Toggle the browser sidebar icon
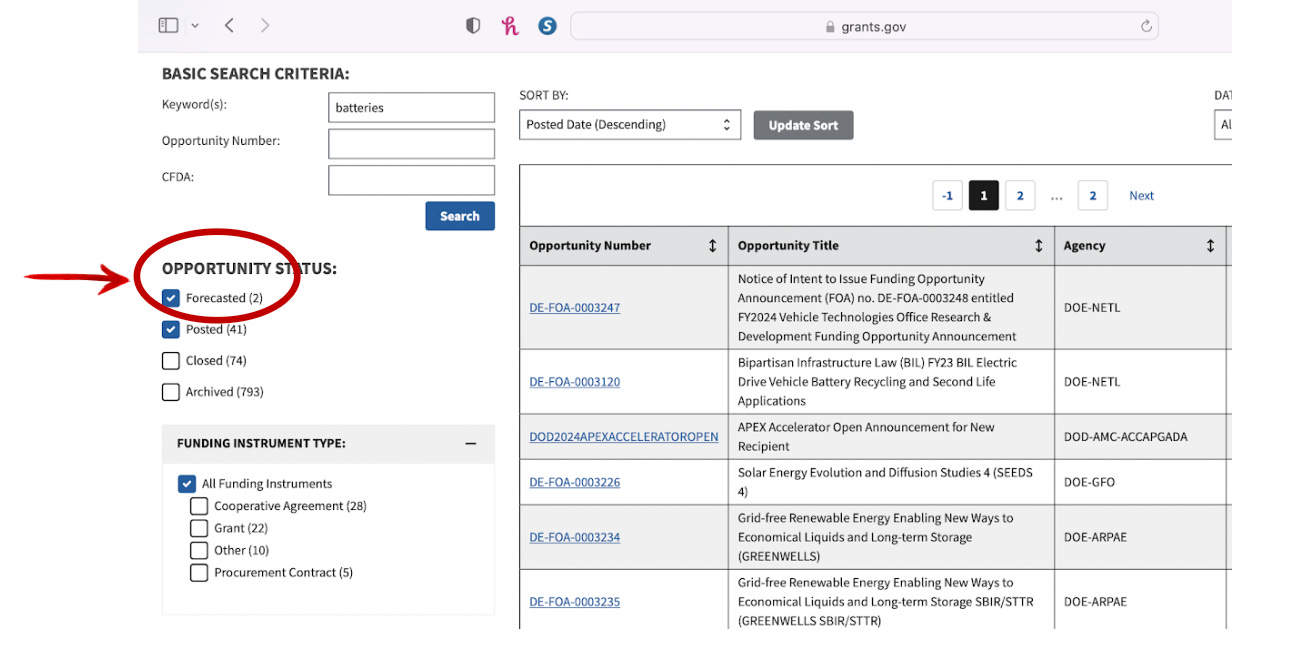The image size is (1292, 646). pos(168,26)
